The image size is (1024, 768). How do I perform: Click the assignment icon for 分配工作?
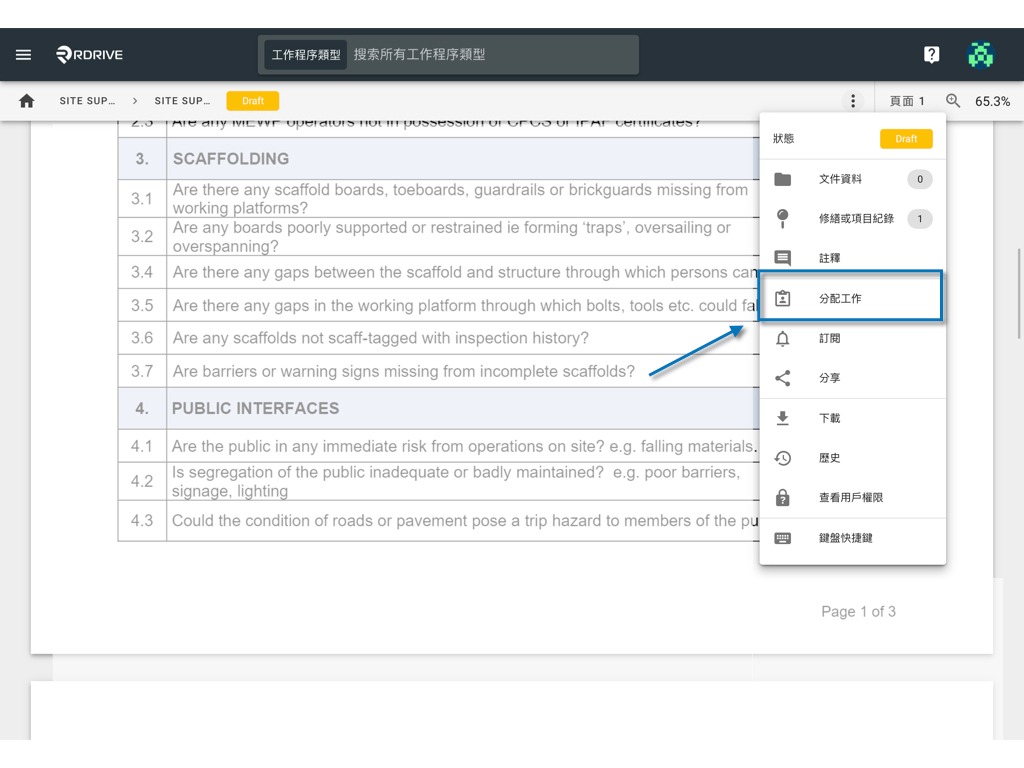coord(782,298)
